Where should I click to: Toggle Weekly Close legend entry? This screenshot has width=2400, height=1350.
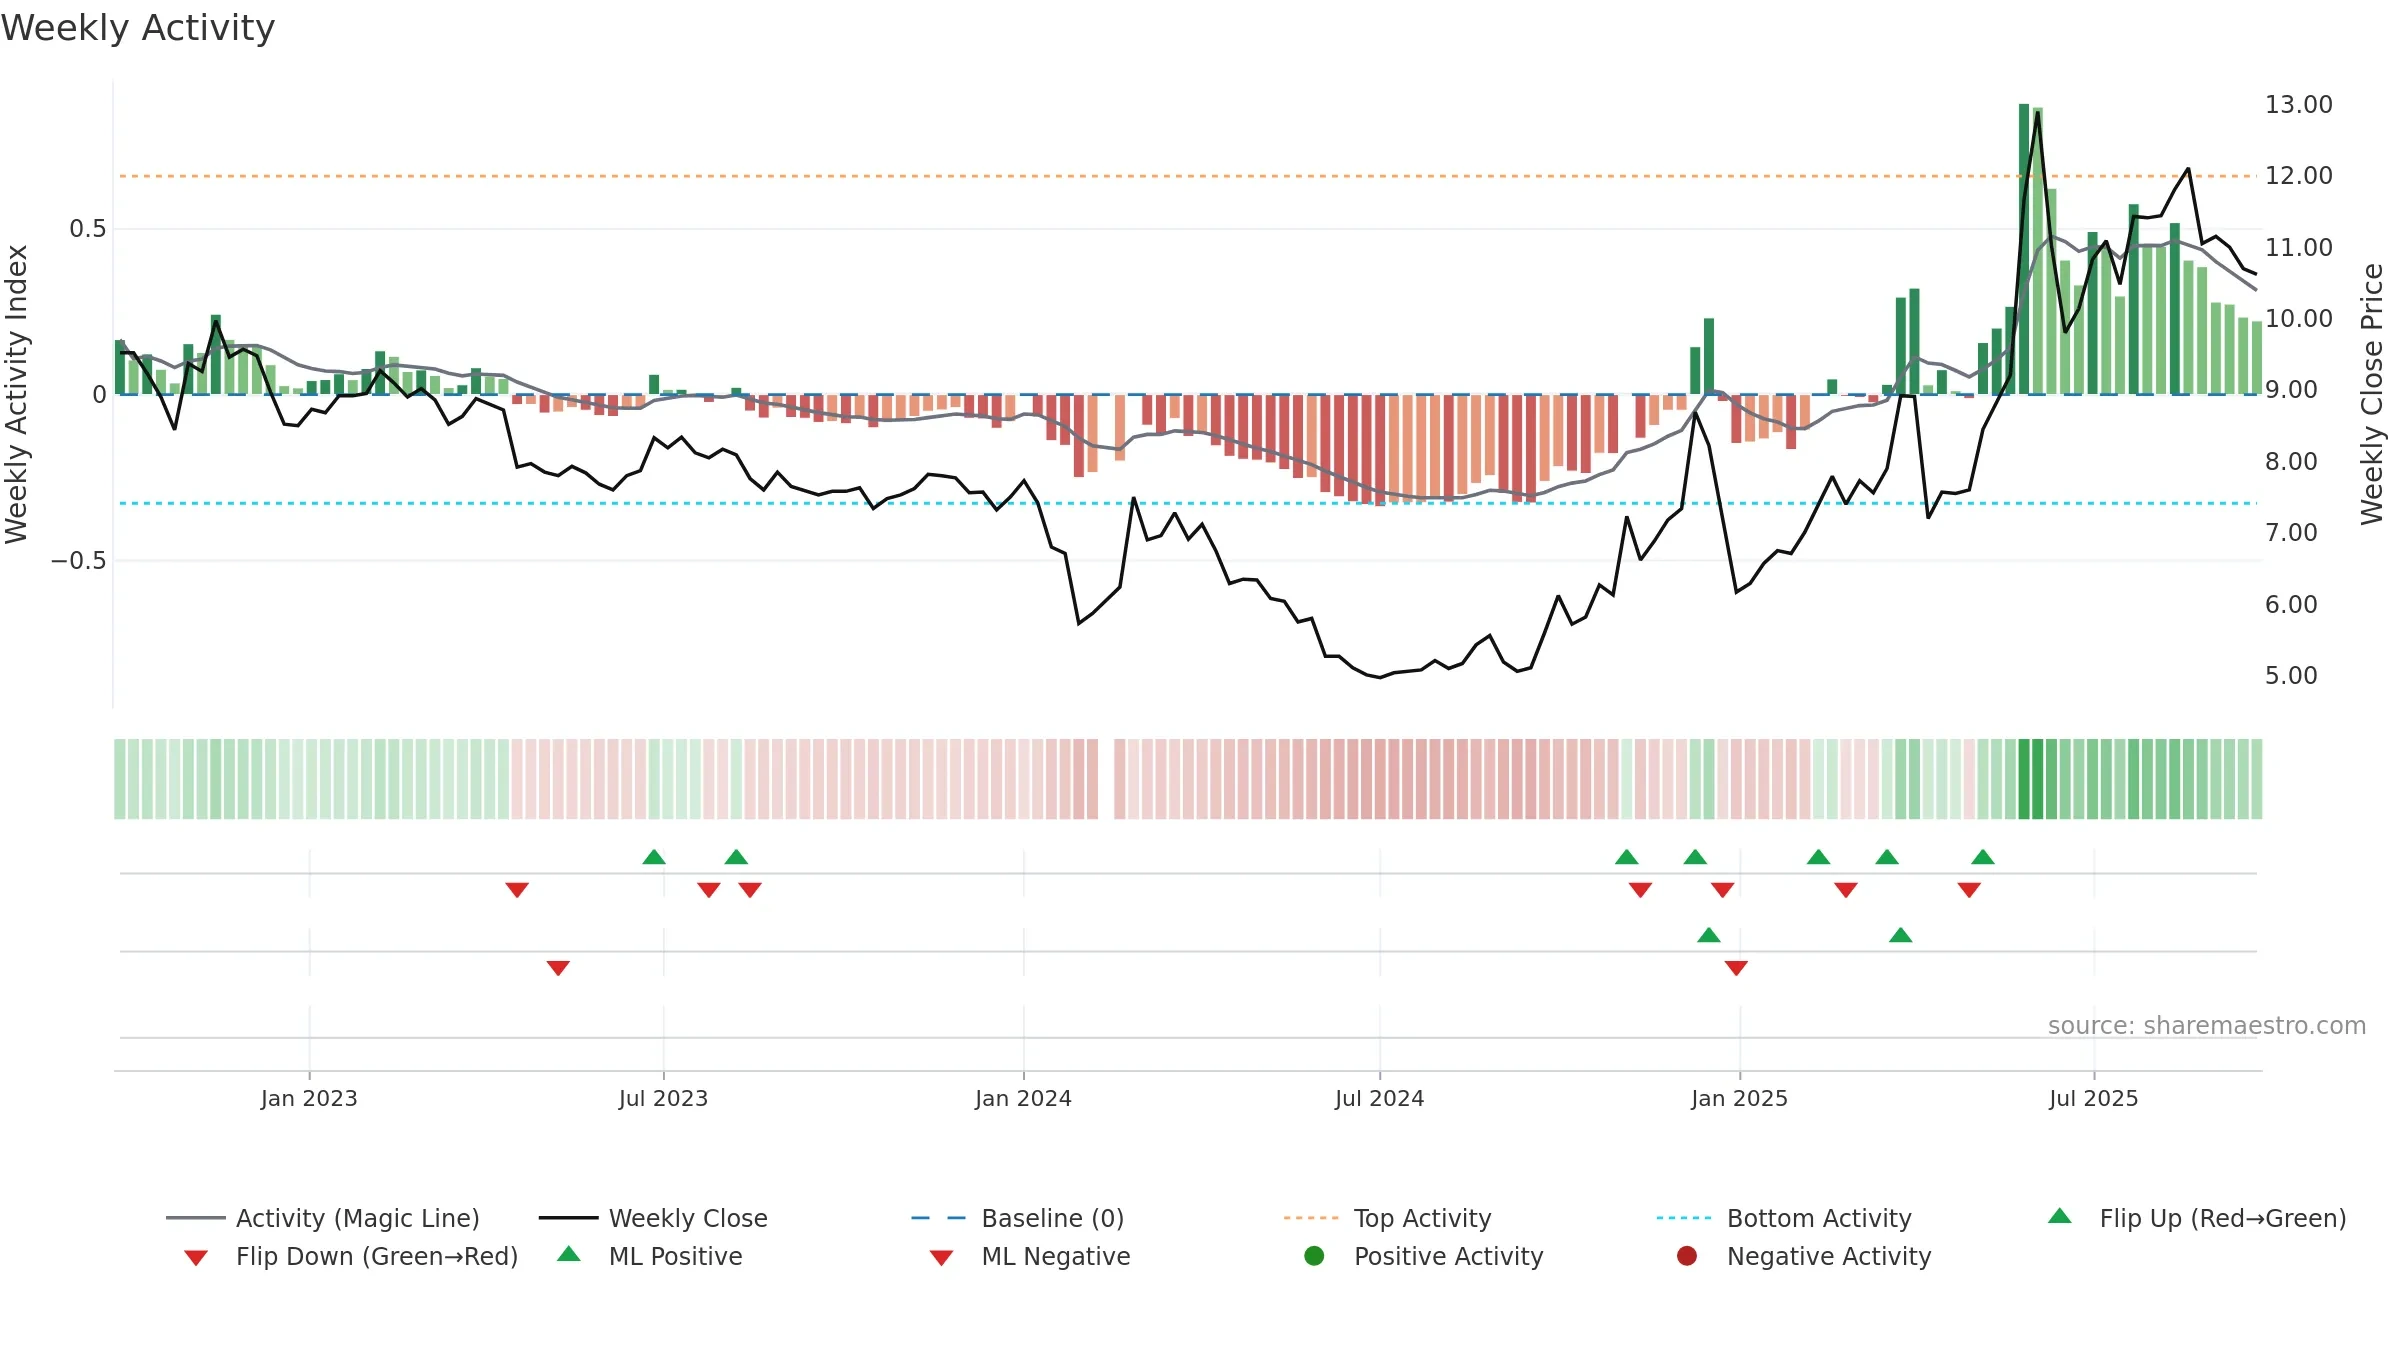click(653, 1218)
